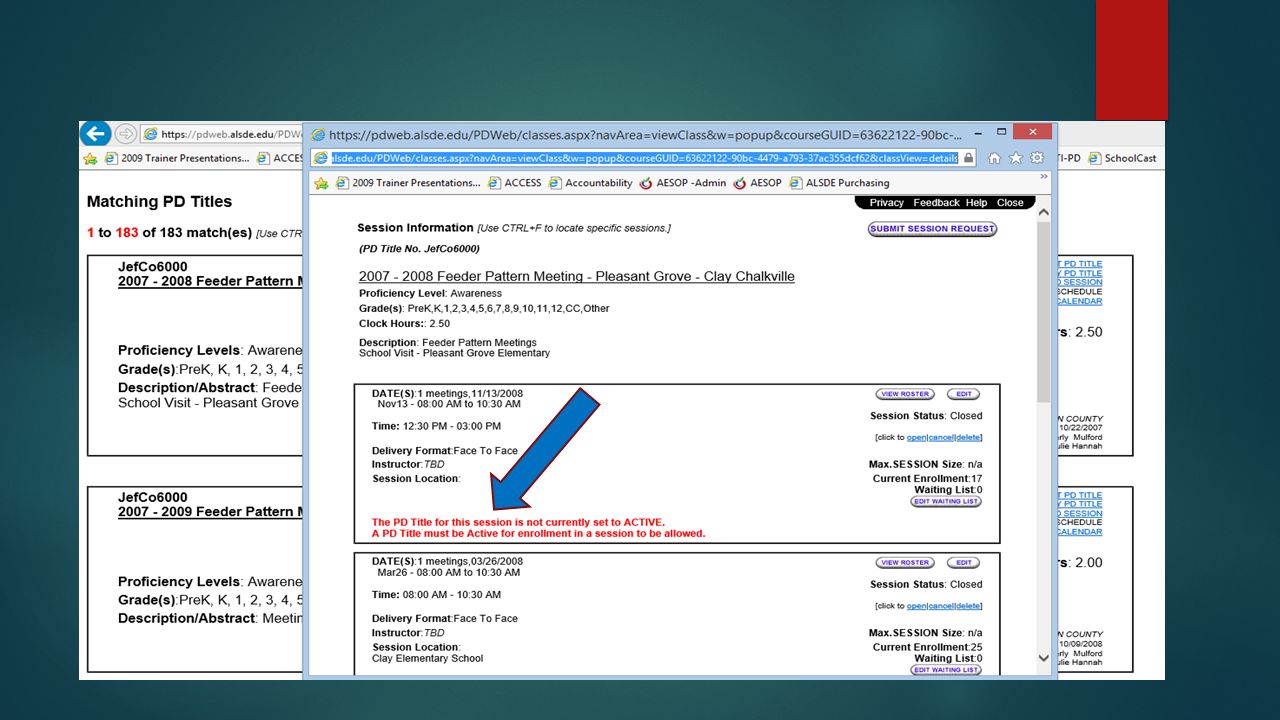The image size is (1280, 720).
Task: Click View Roster for the 11/13/2008 session
Action: pos(905,394)
